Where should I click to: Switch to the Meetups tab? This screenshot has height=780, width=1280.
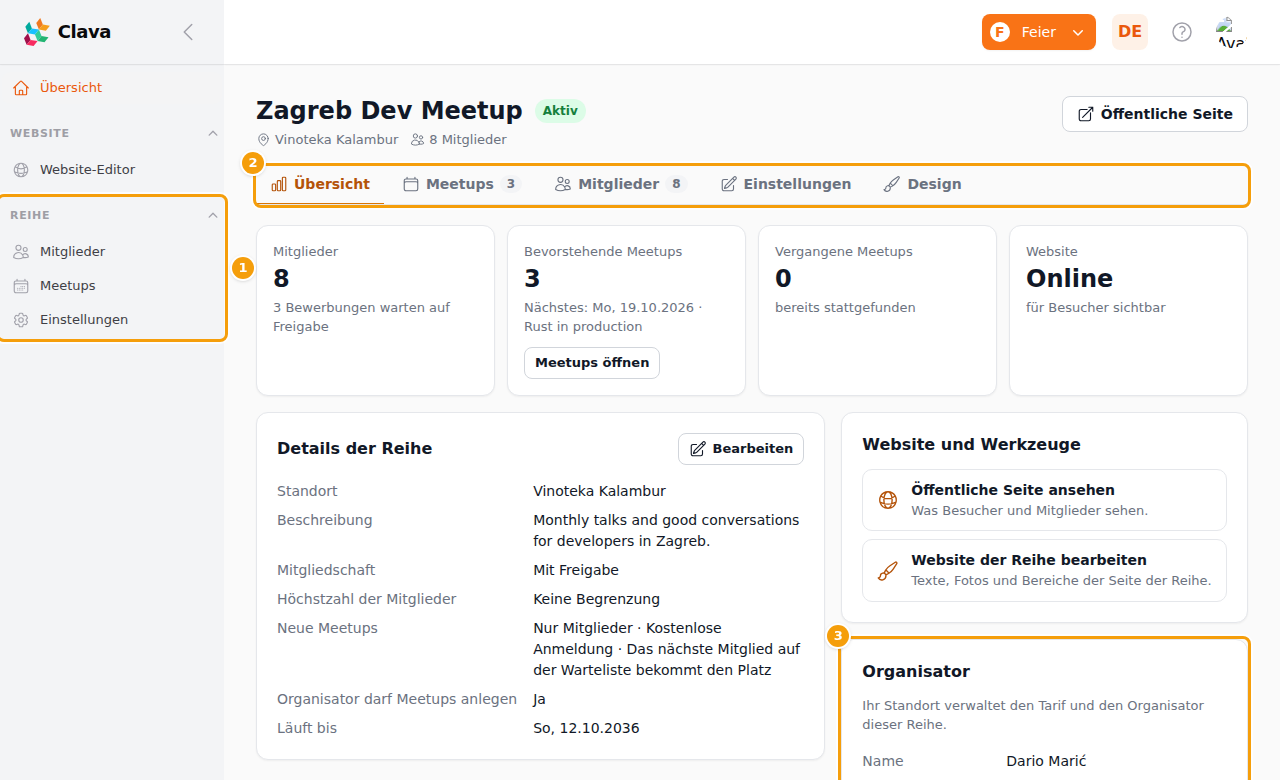pos(462,185)
